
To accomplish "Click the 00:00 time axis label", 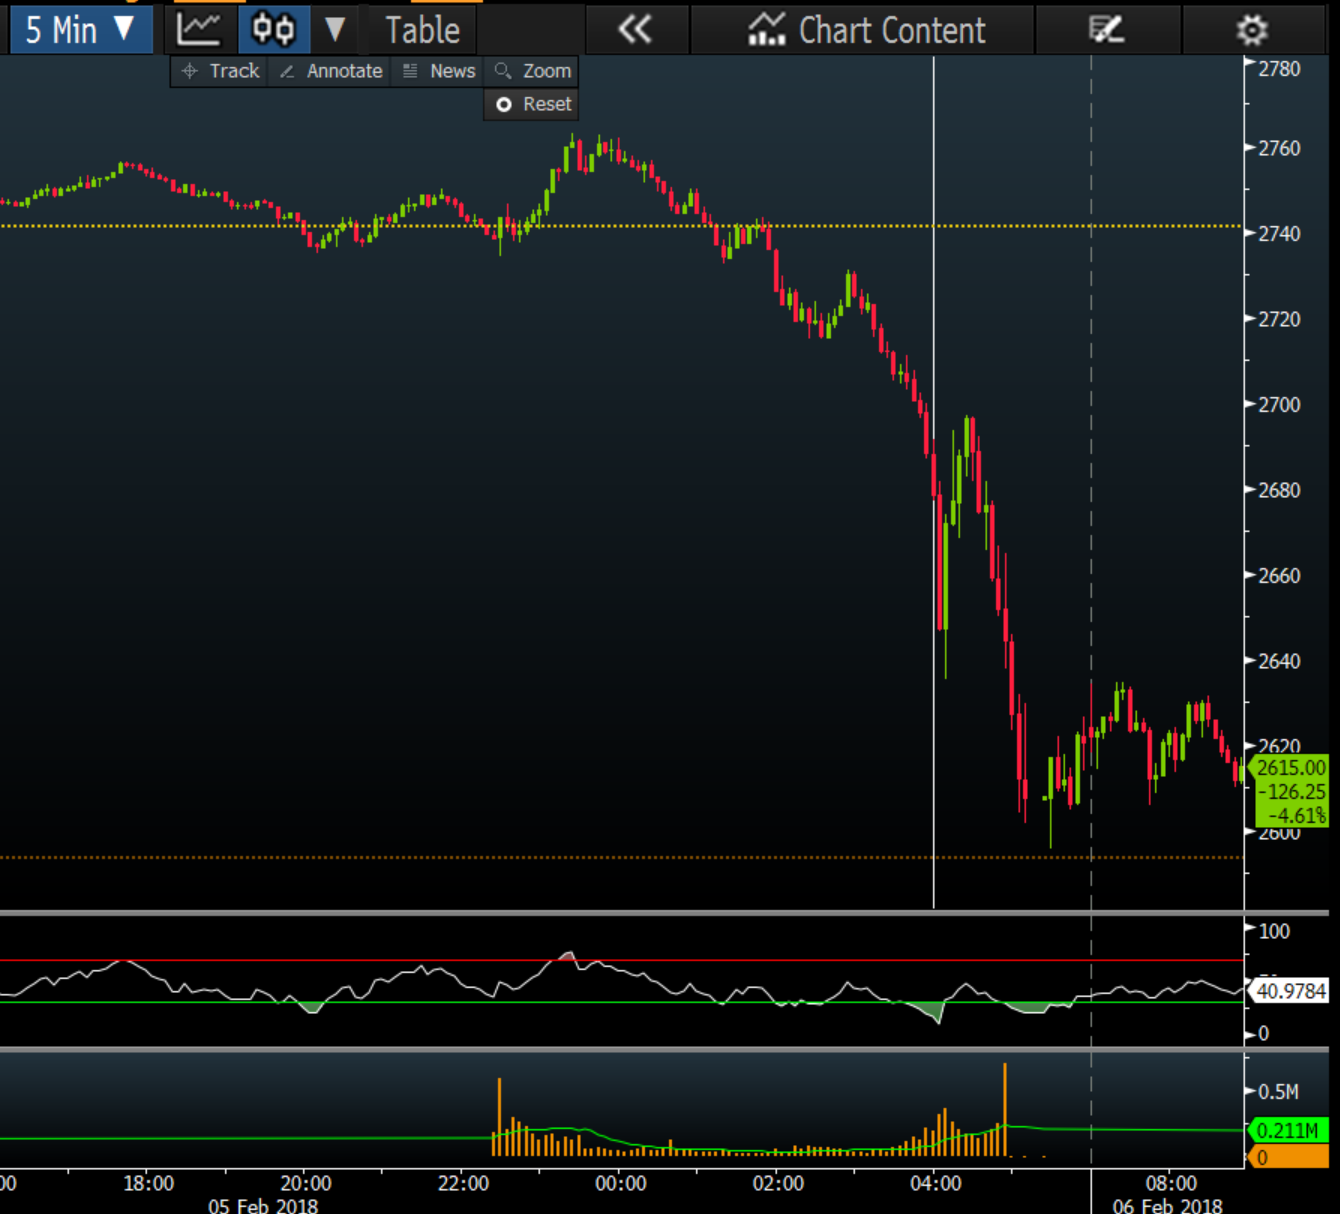I will (620, 1184).
